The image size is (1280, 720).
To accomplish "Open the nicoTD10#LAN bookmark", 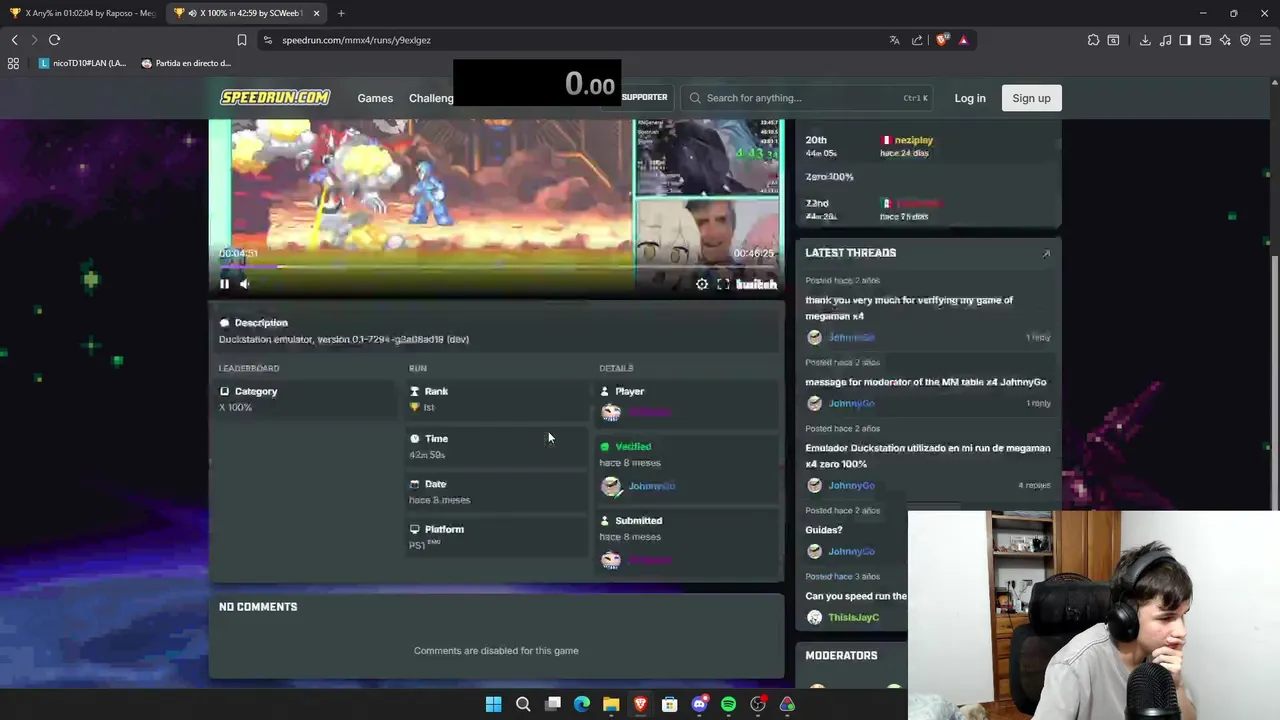I will (82, 63).
